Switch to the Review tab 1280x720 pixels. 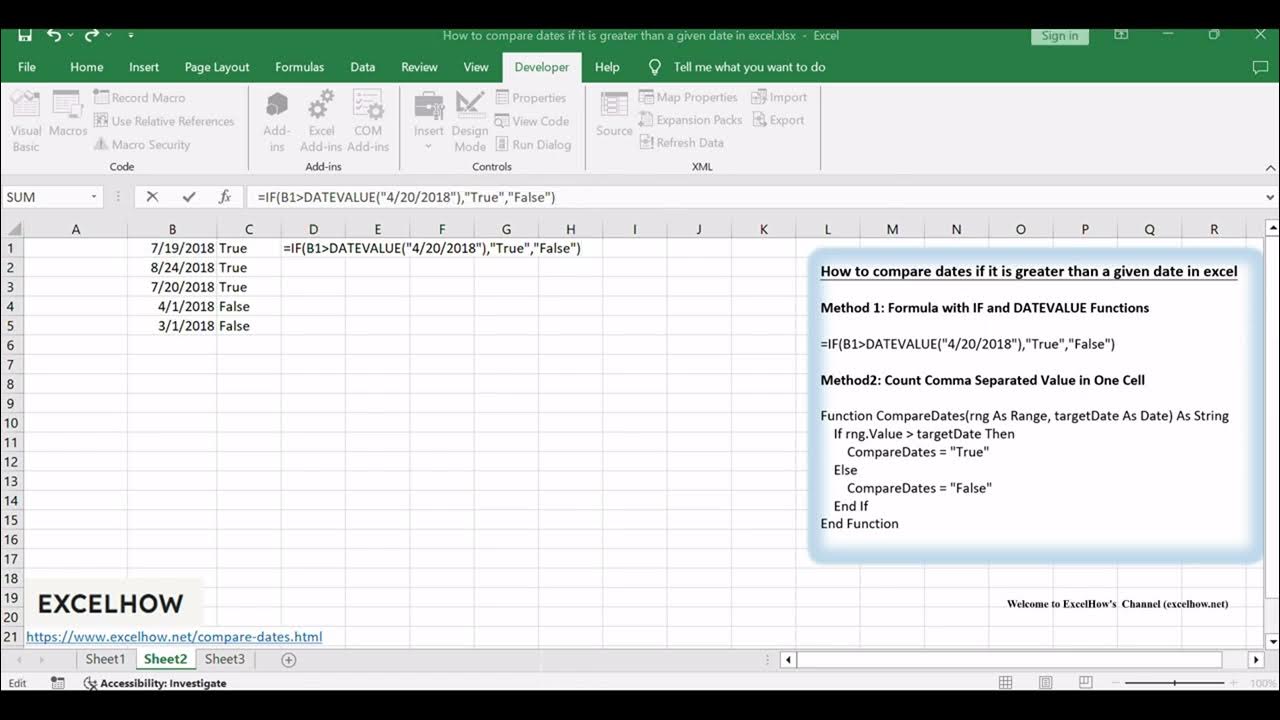pyautogui.click(x=419, y=67)
